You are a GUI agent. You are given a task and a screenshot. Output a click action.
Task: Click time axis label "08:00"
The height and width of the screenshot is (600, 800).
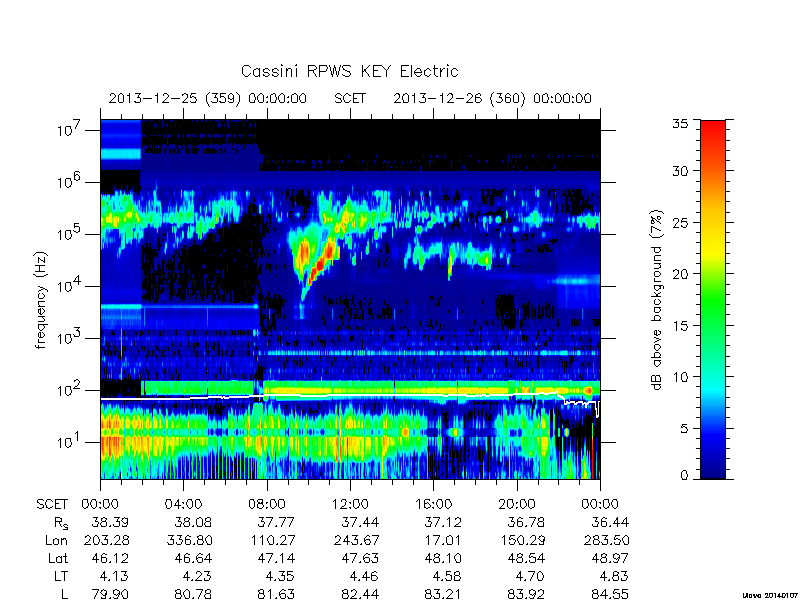(x=267, y=504)
